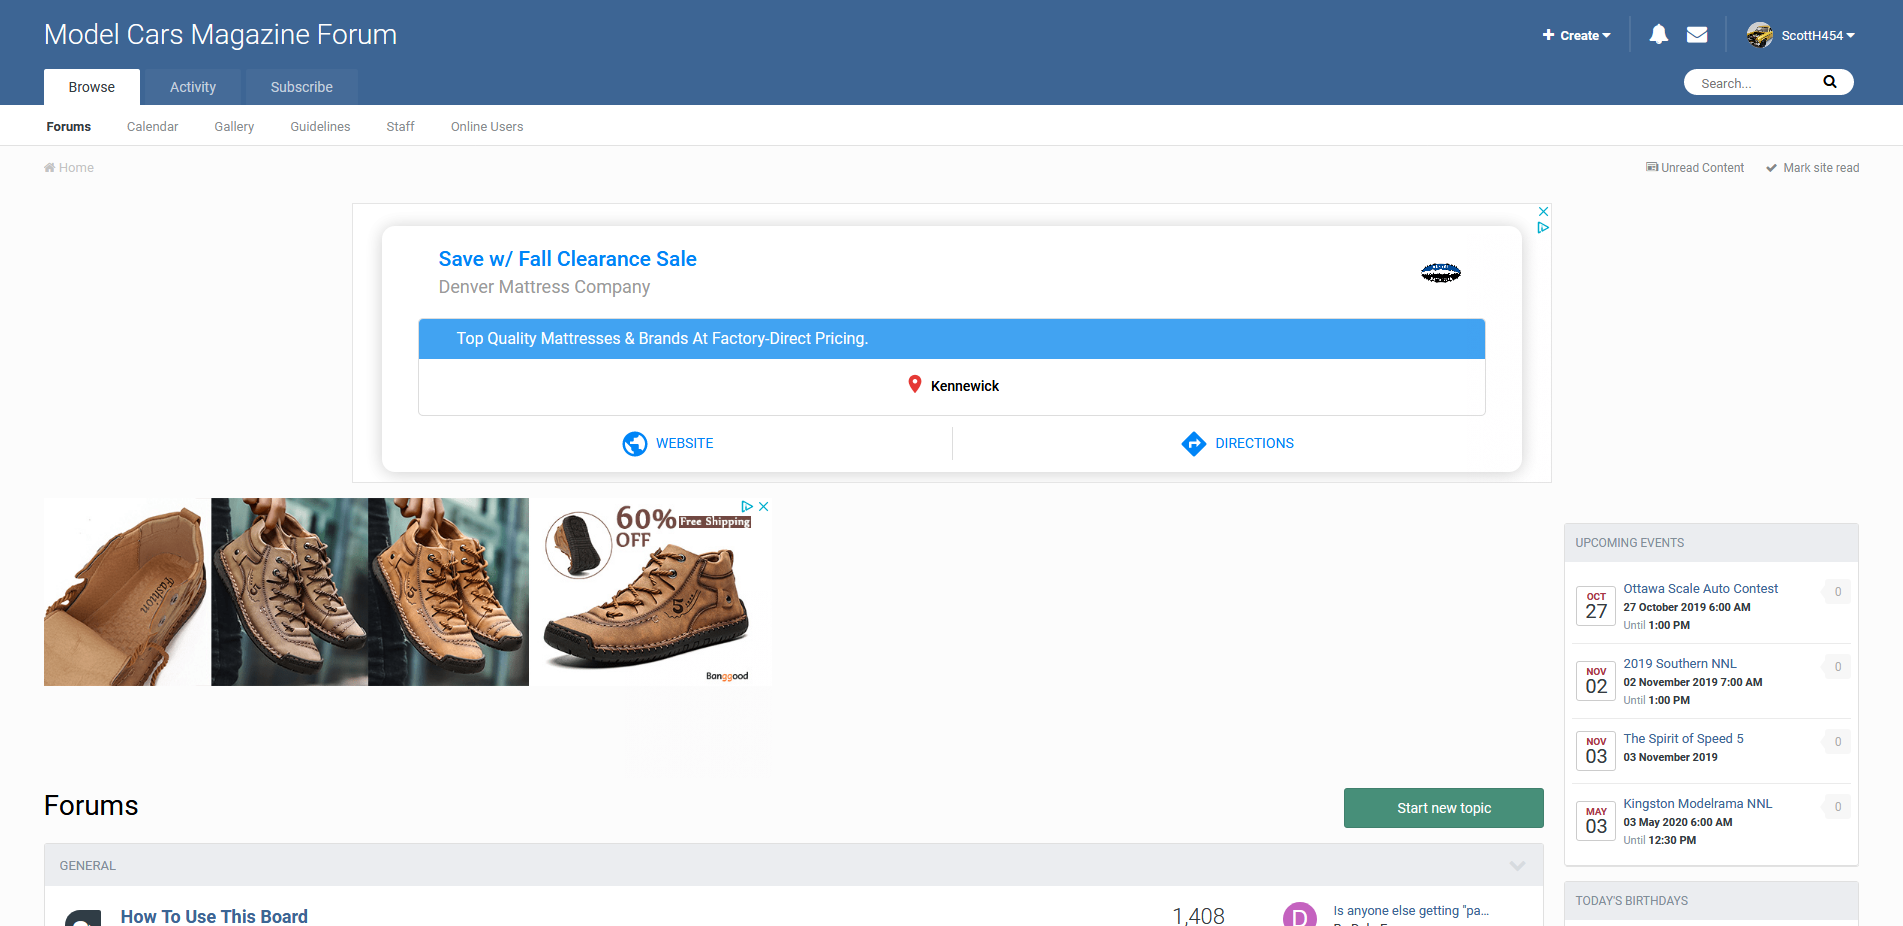1903x926 pixels.
Task: Open The Spirit of Speed 5 event
Action: (x=1684, y=739)
